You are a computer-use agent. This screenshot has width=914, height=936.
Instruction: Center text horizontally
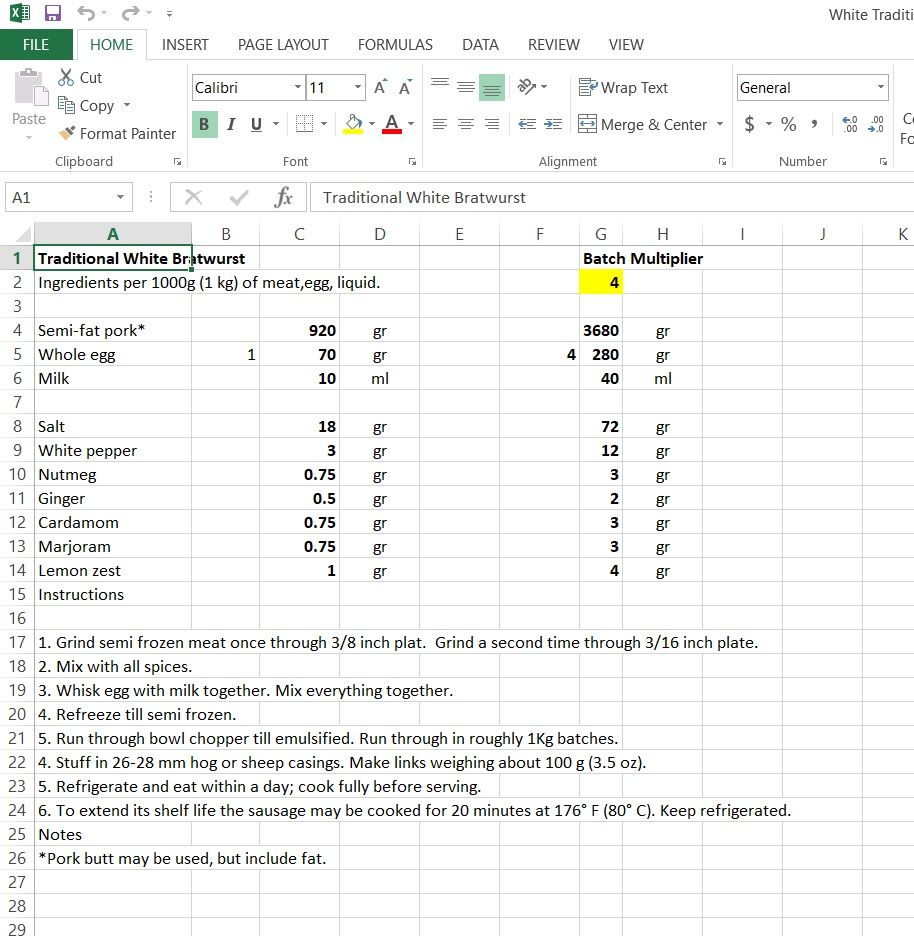click(466, 124)
